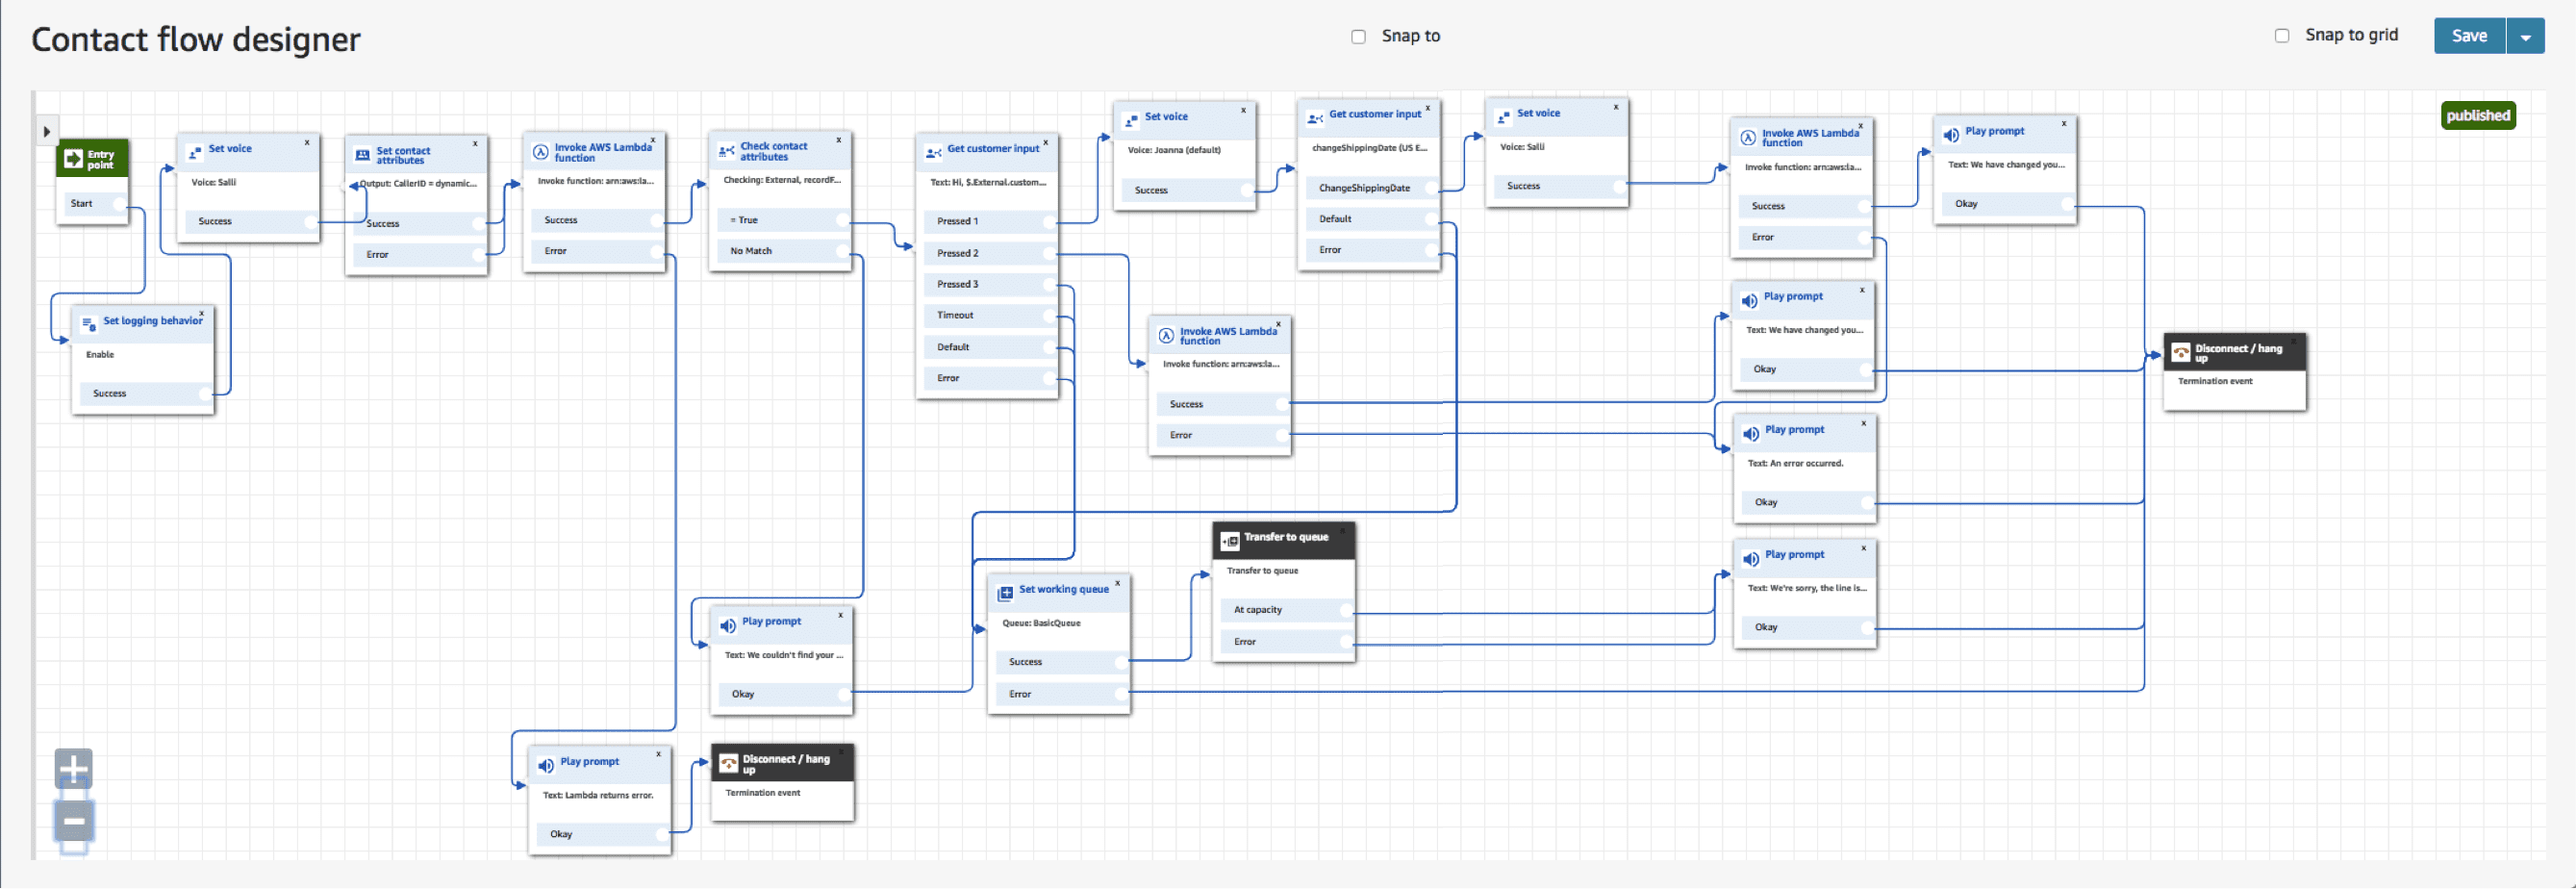Click the Save button
2576x889 pixels.
point(2469,36)
